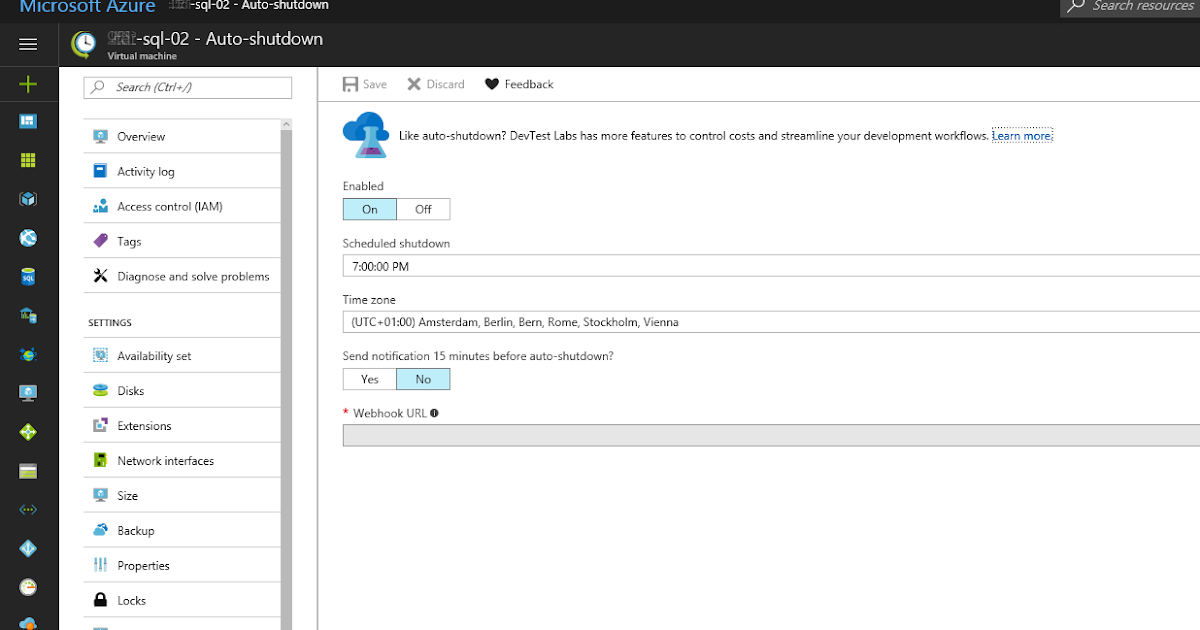Screen dimensions: 1200x630
Task: Open SQL databases from the sidebar
Action: point(28,276)
